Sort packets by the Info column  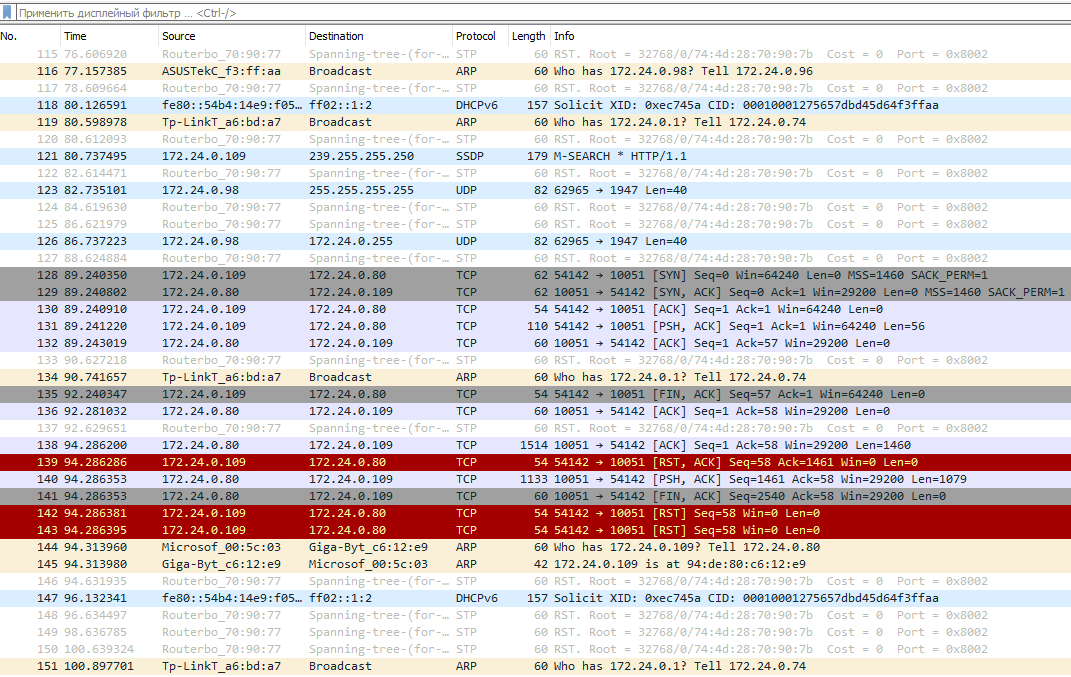(700, 35)
